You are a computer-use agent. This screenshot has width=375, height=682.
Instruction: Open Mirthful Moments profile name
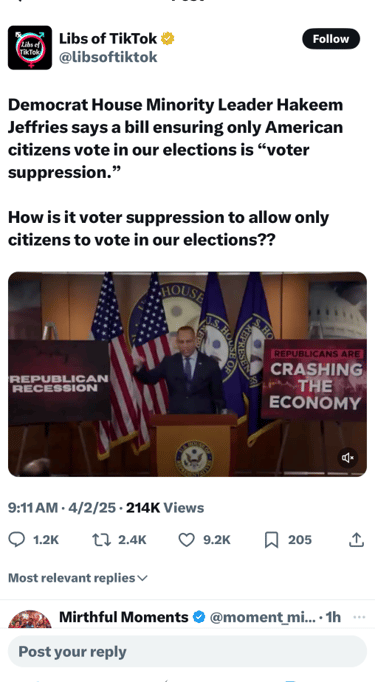[x=124, y=617]
